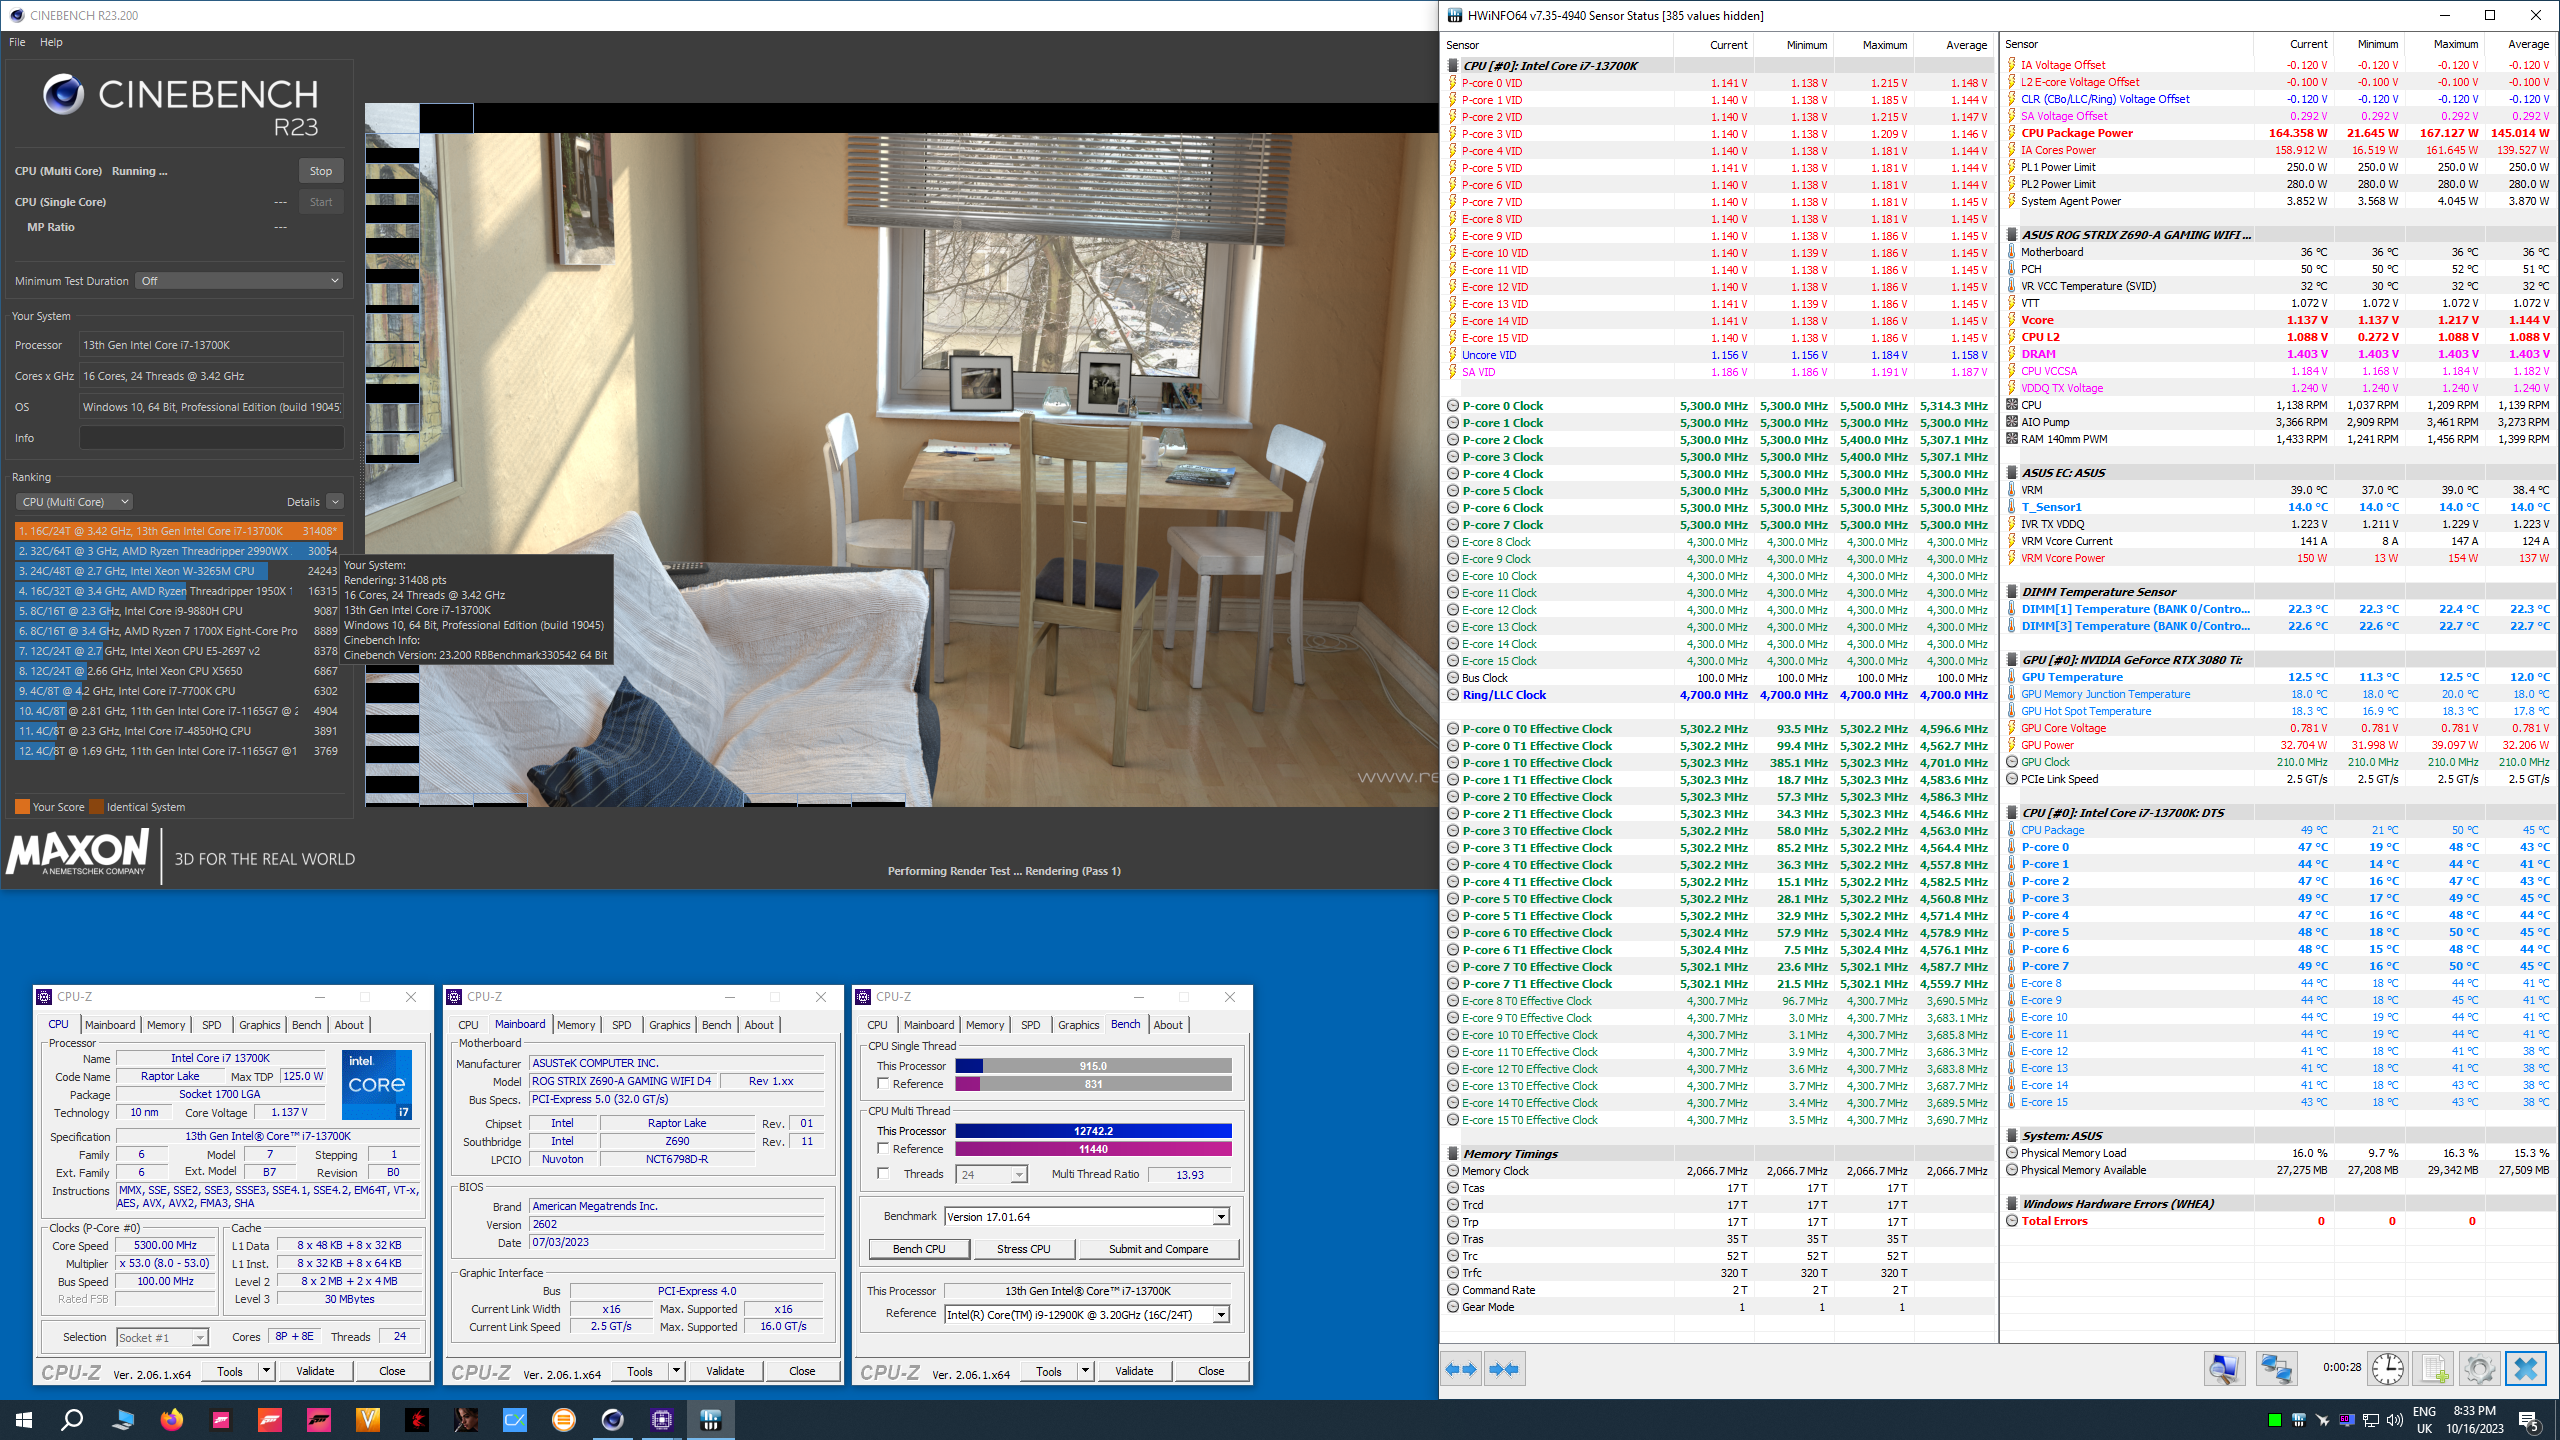
Task: Open HWiNFO sensor settings gear icon
Action: [2479, 1369]
